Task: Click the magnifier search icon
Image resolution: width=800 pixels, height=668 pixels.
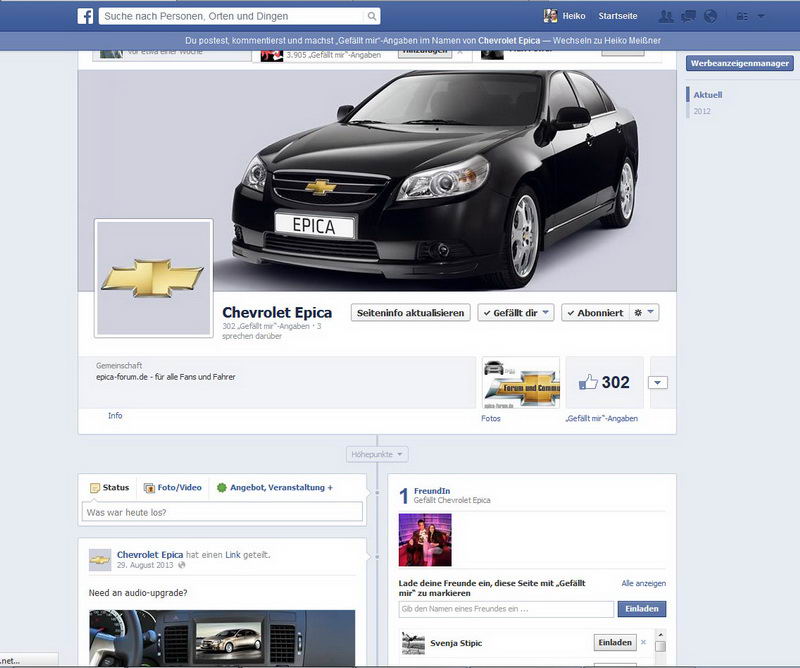Action: pyautogui.click(x=372, y=16)
